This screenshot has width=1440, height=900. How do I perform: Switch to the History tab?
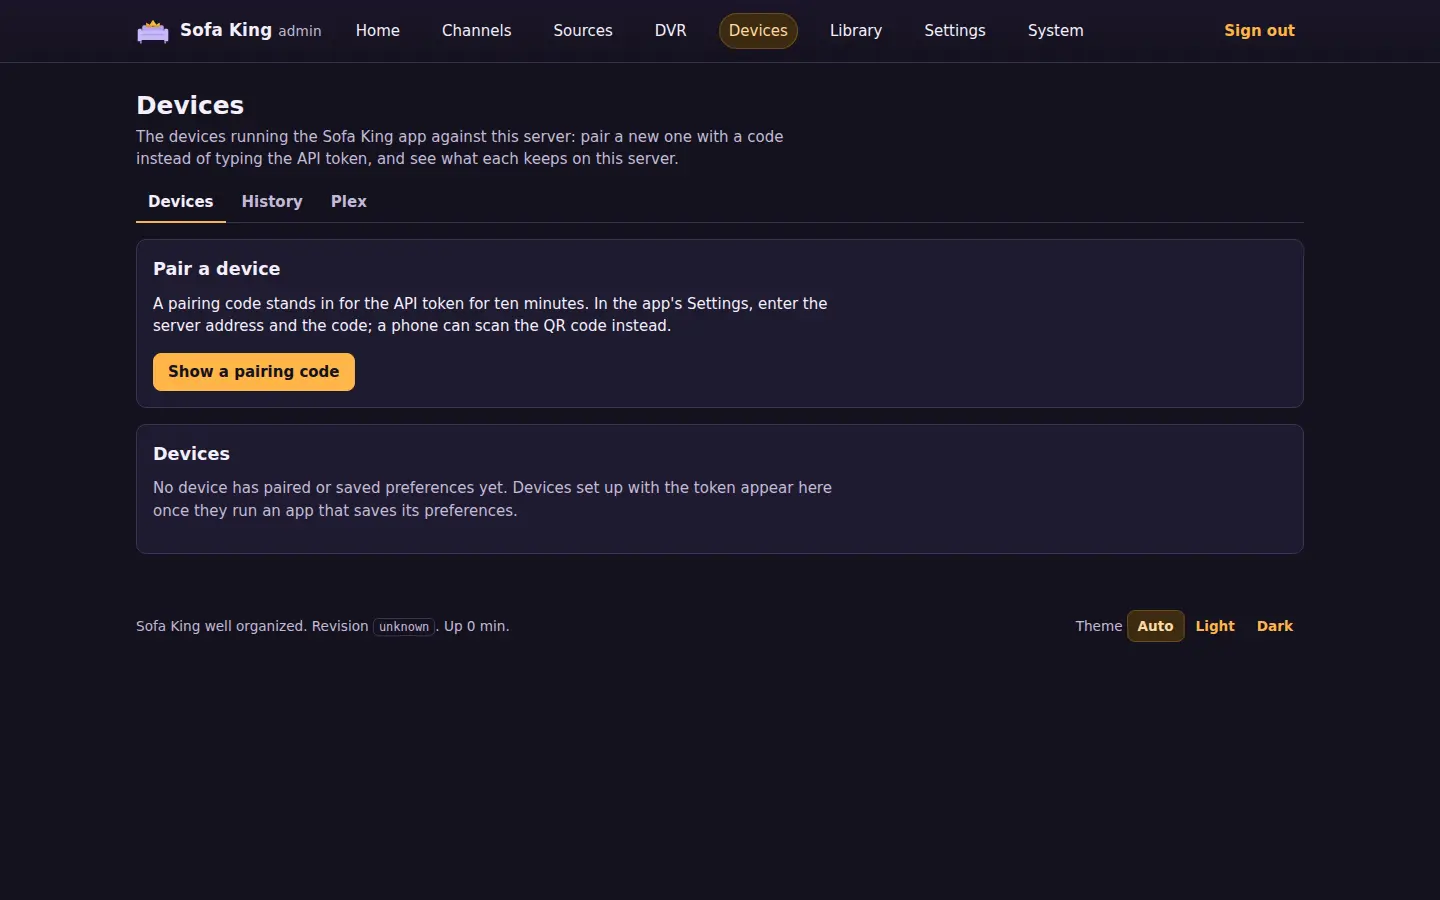[272, 202]
